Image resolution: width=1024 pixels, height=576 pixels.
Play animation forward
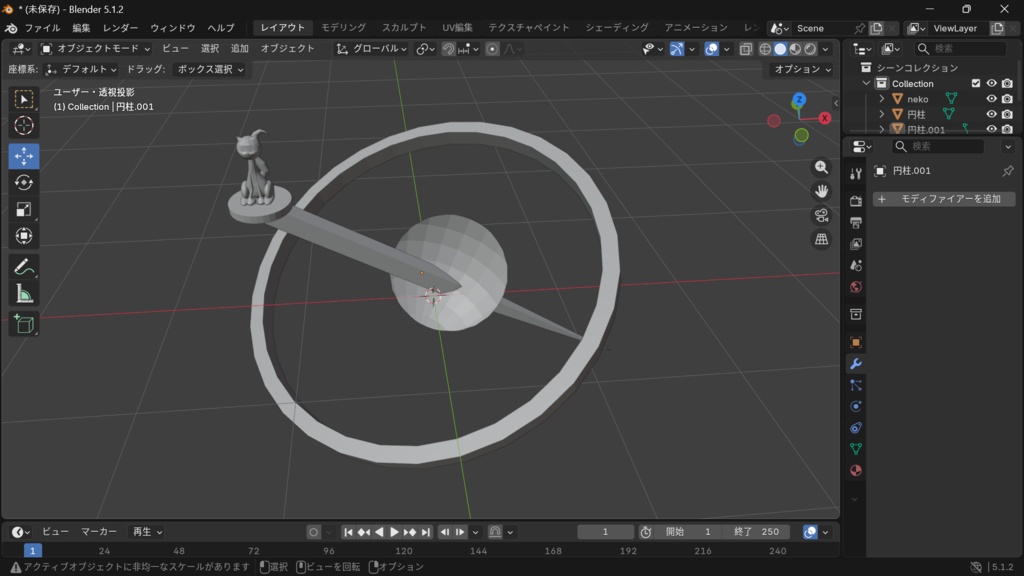tap(394, 532)
